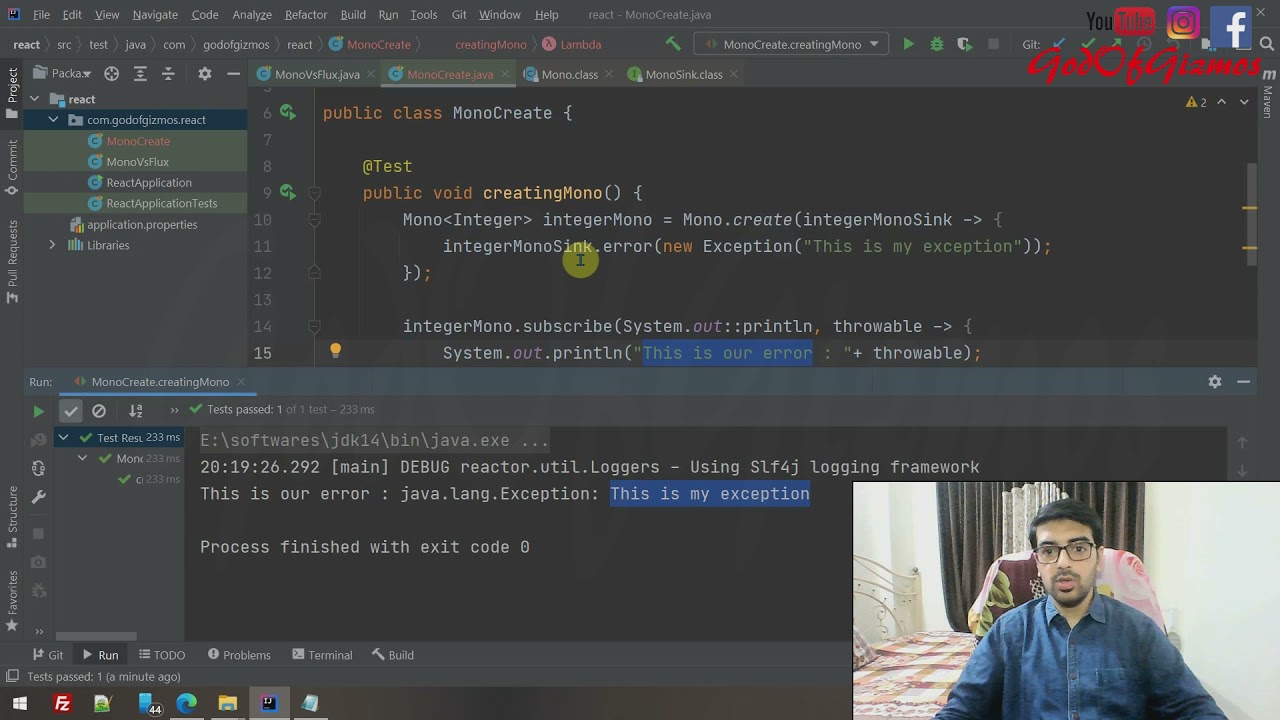The width and height of the screenshot is (1280, 720).
Task: Open application.properties file
Action: coord(141,225)
